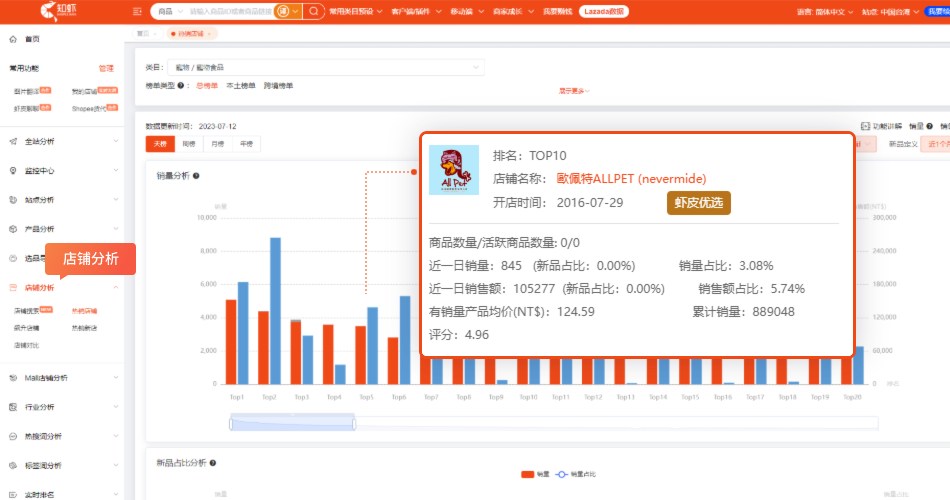Open the Shopee货代 shortcut
Viewport: 950px width, 500px height.
pos(89,109)
